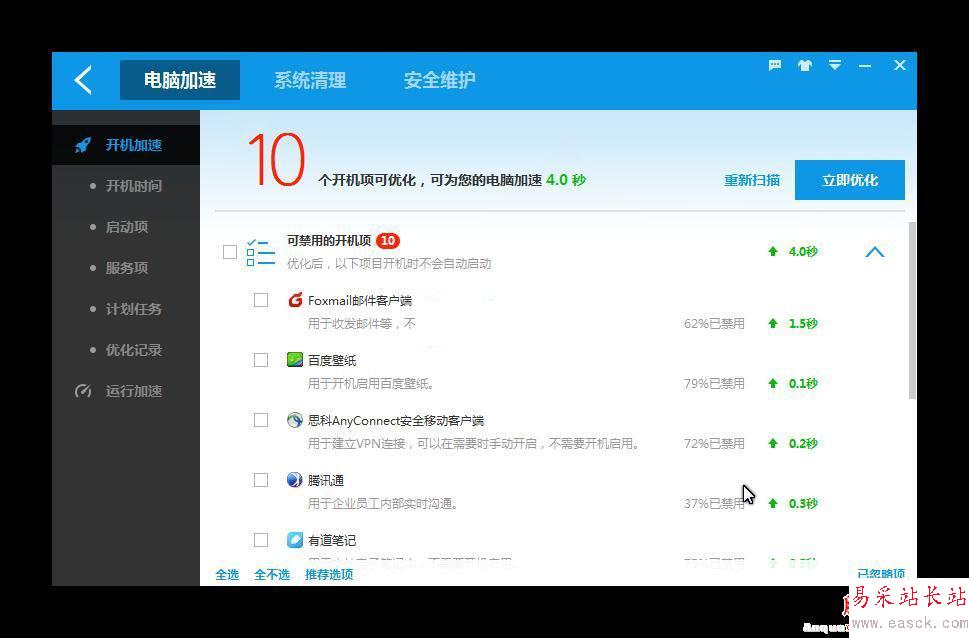The height and width of the screenshot is (638, 969).
Task: Click the 腾讯通 item name
Action: [x=326, y=480]
